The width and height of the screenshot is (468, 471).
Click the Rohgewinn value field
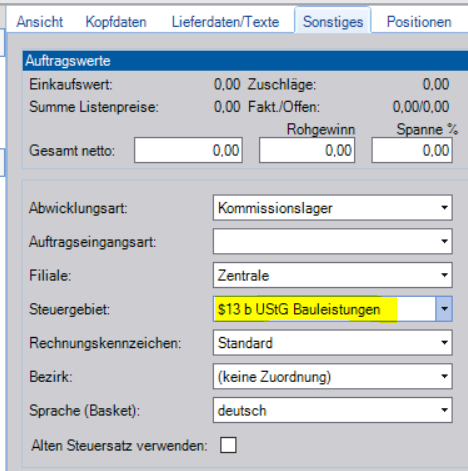(x=307, y=150)
